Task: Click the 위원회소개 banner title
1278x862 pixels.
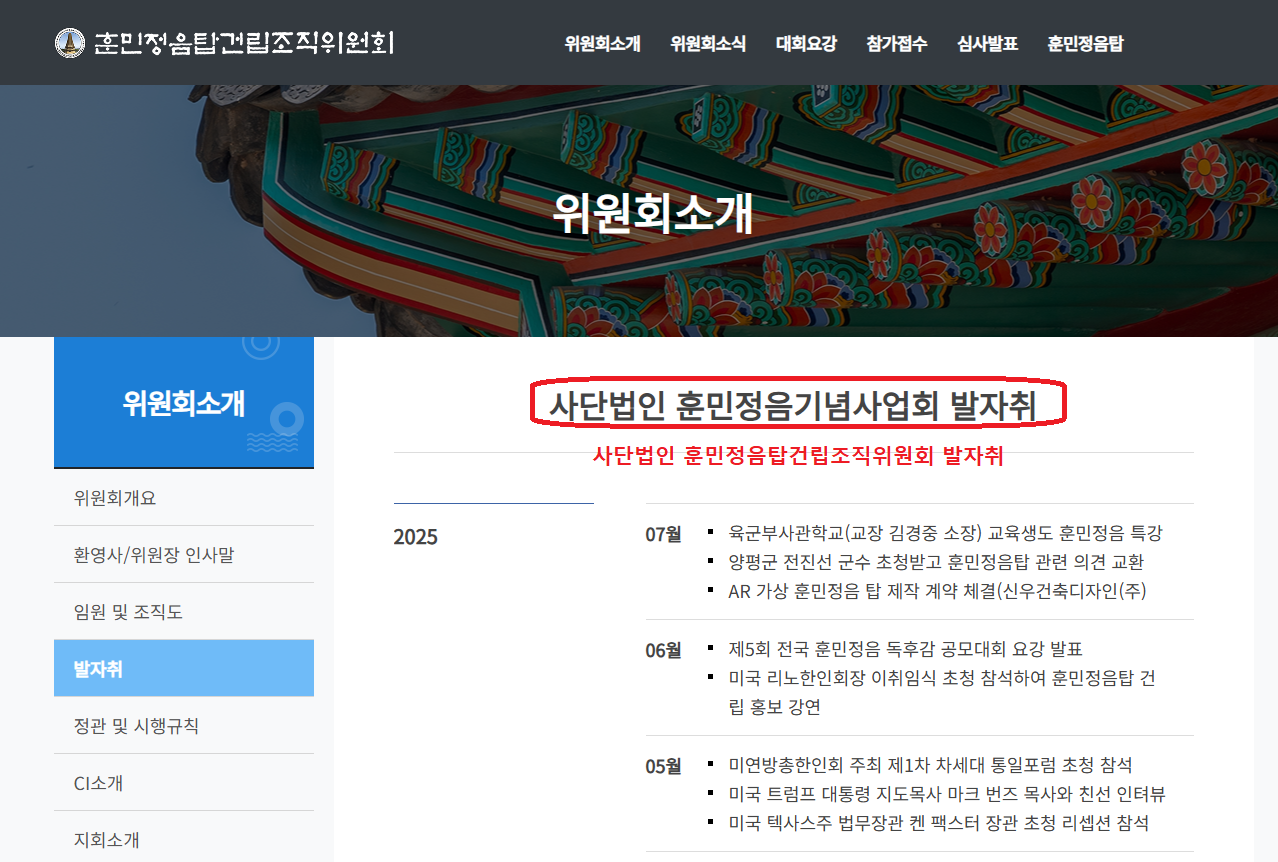Action: point(652,213)
